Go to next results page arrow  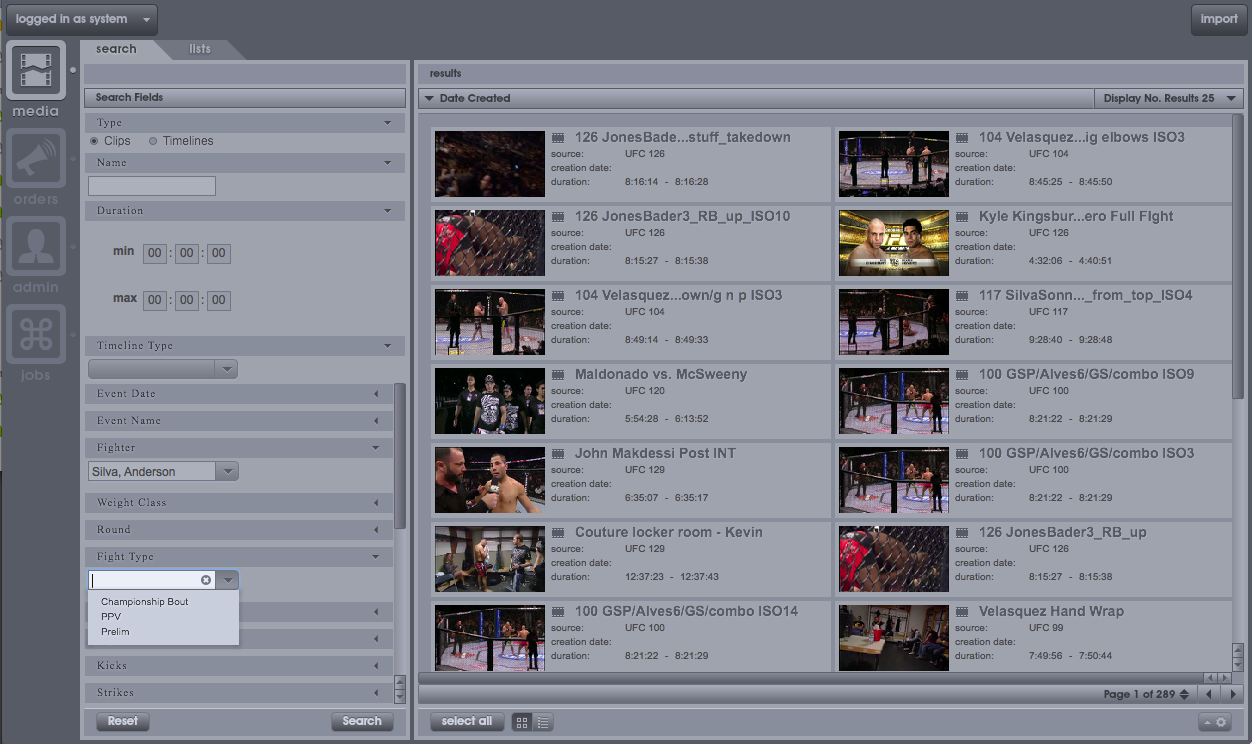1234,694
